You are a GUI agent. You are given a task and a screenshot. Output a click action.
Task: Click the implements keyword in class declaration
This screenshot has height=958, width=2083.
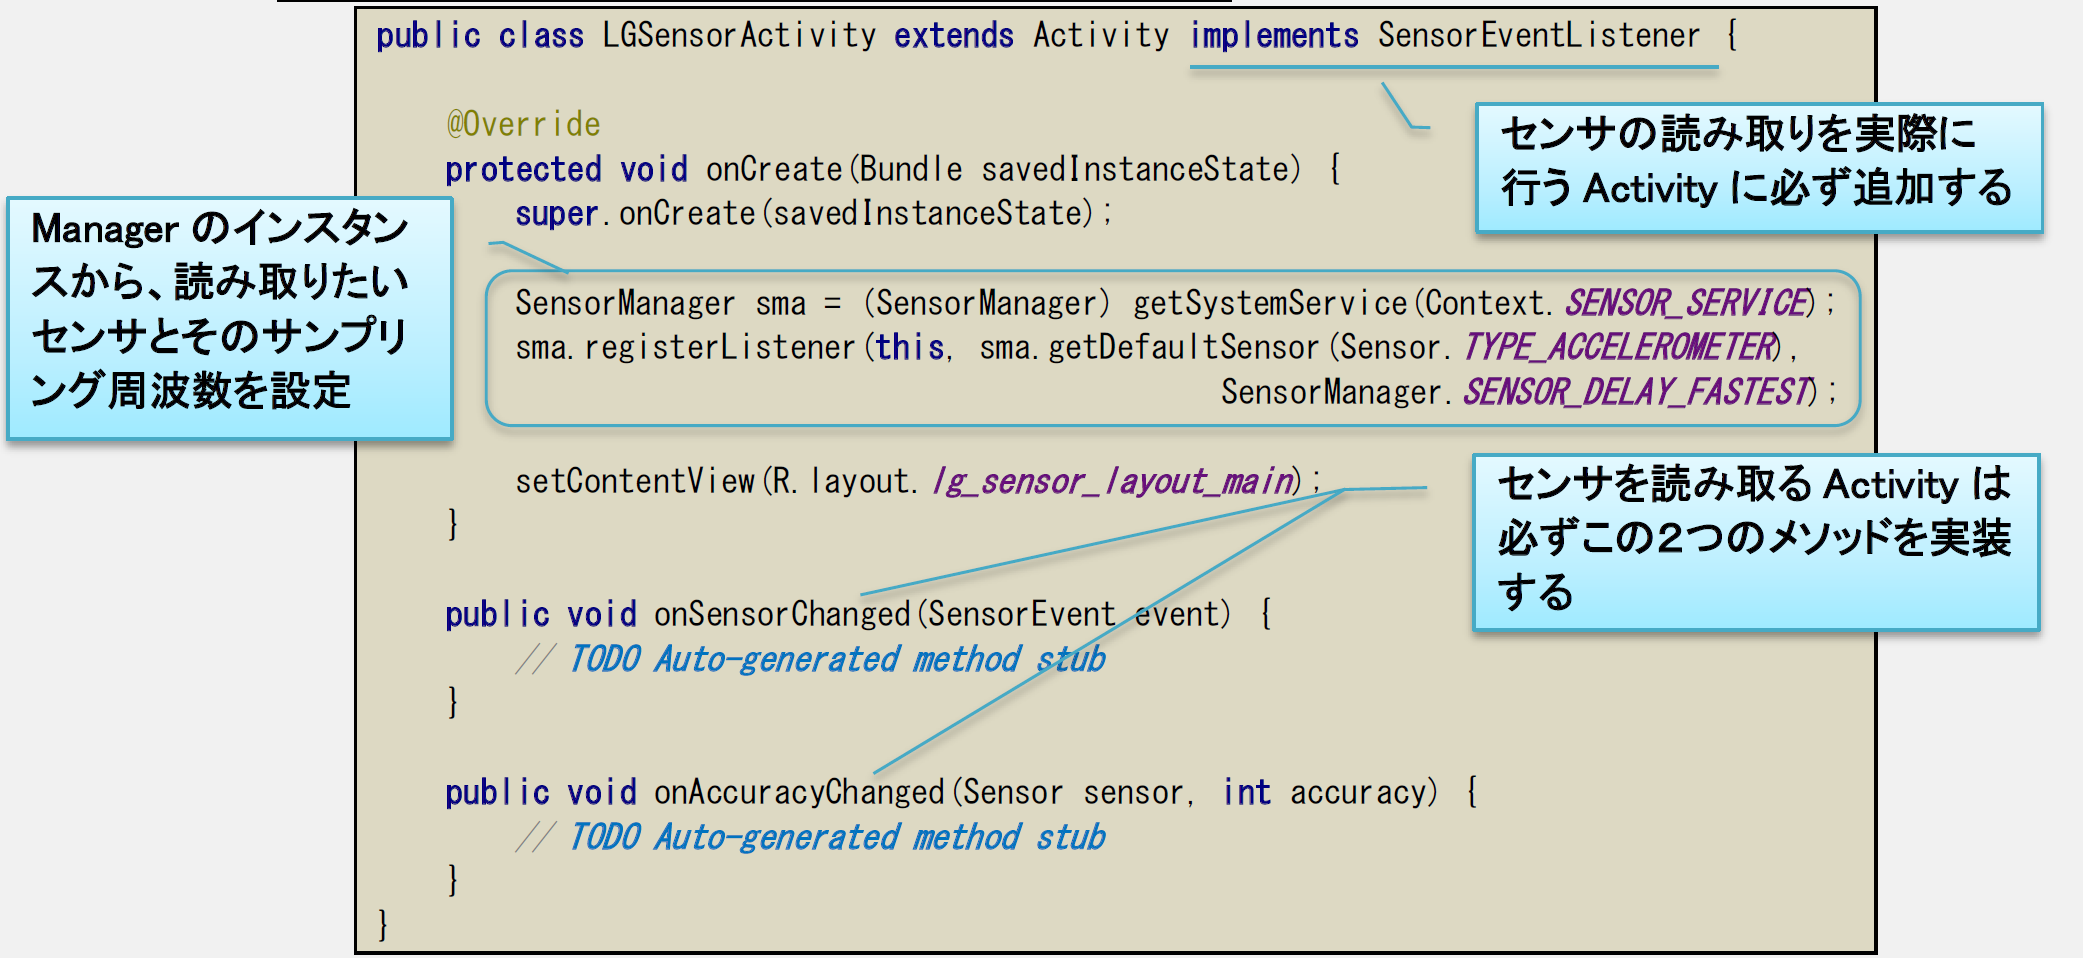[x=1274, y=35]
